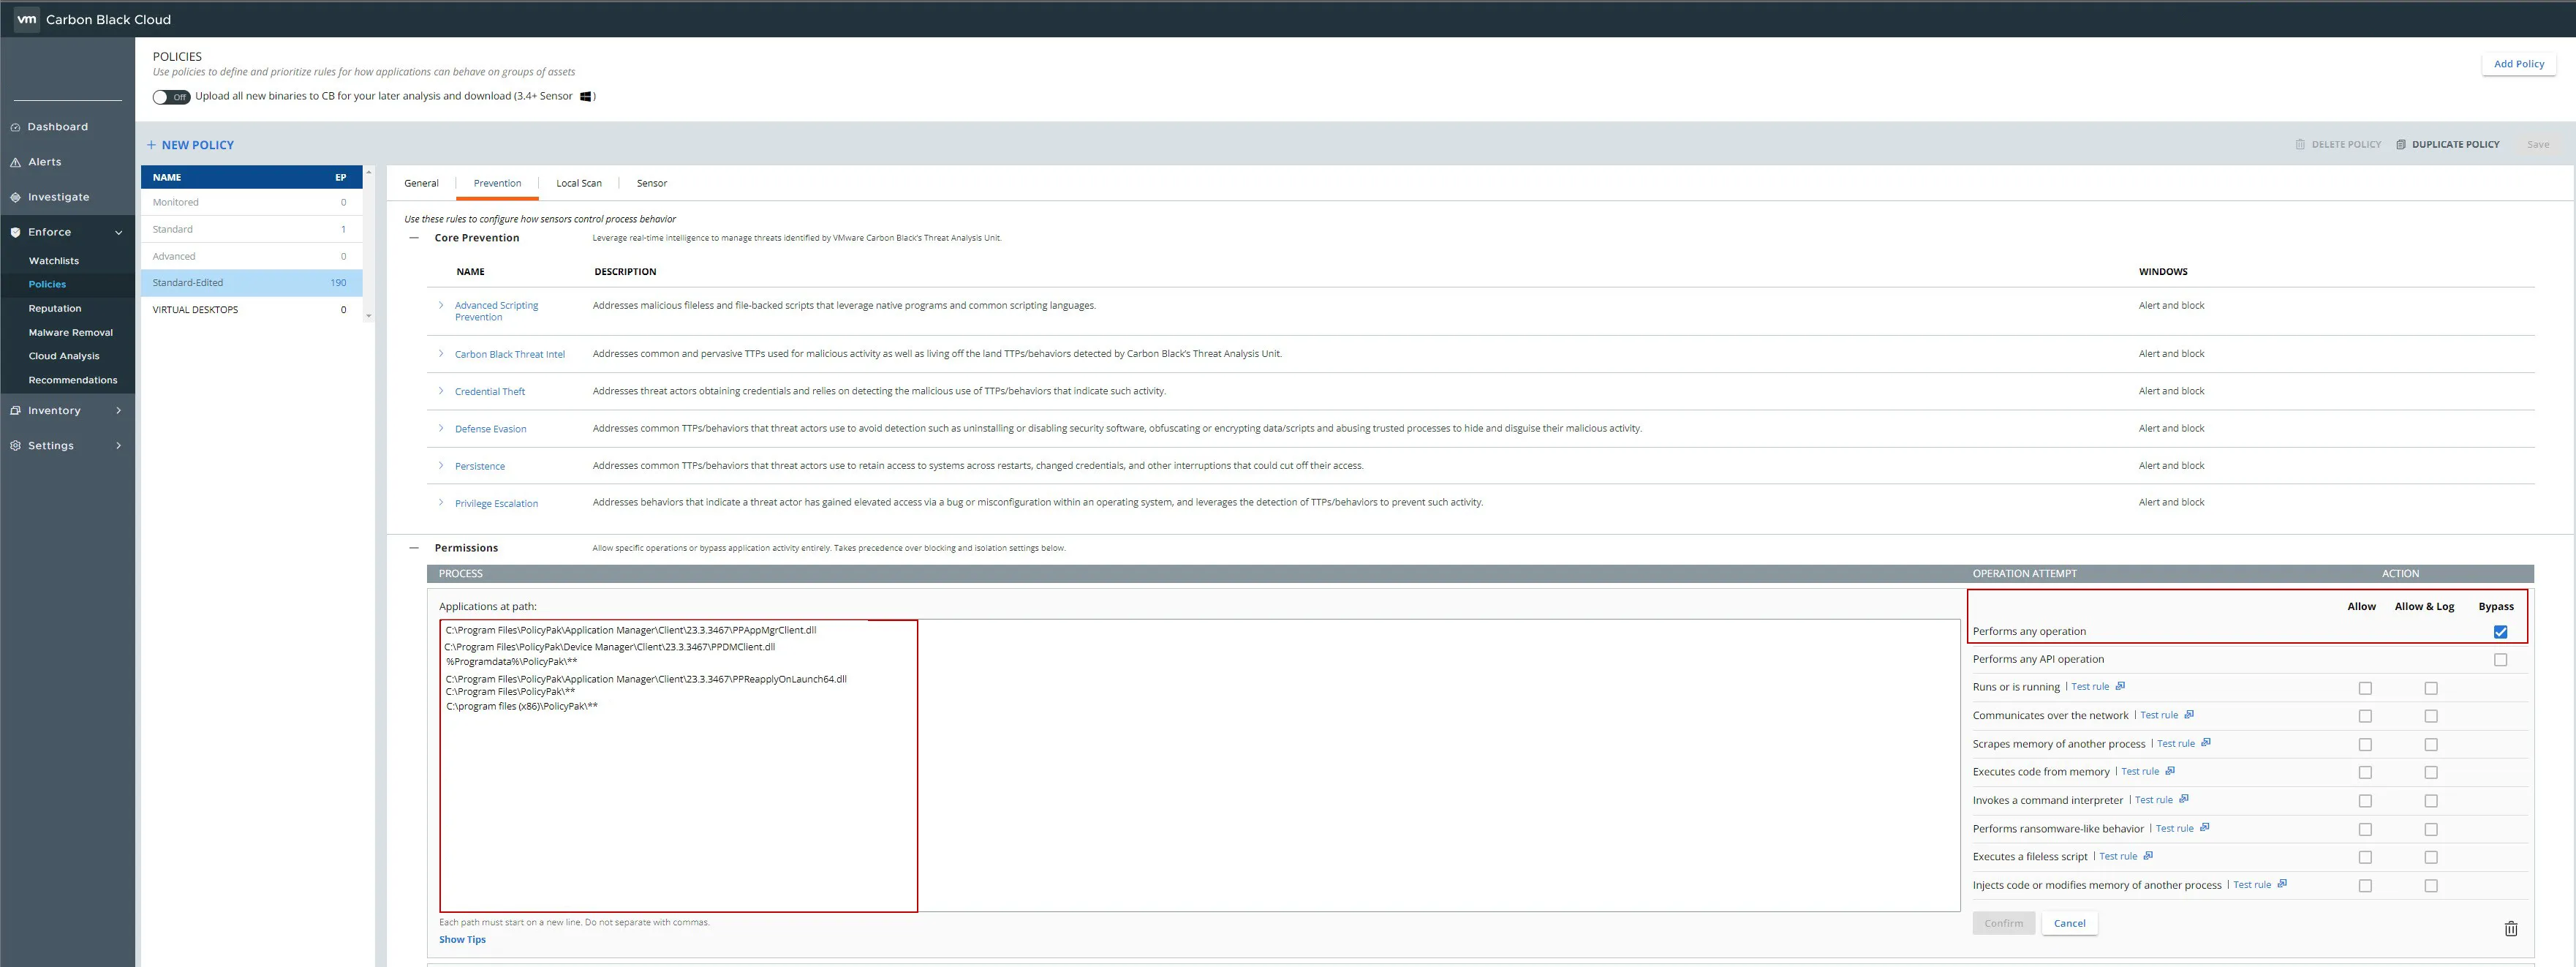Click the Settings gear icon in the sidebar

(15, 446)
